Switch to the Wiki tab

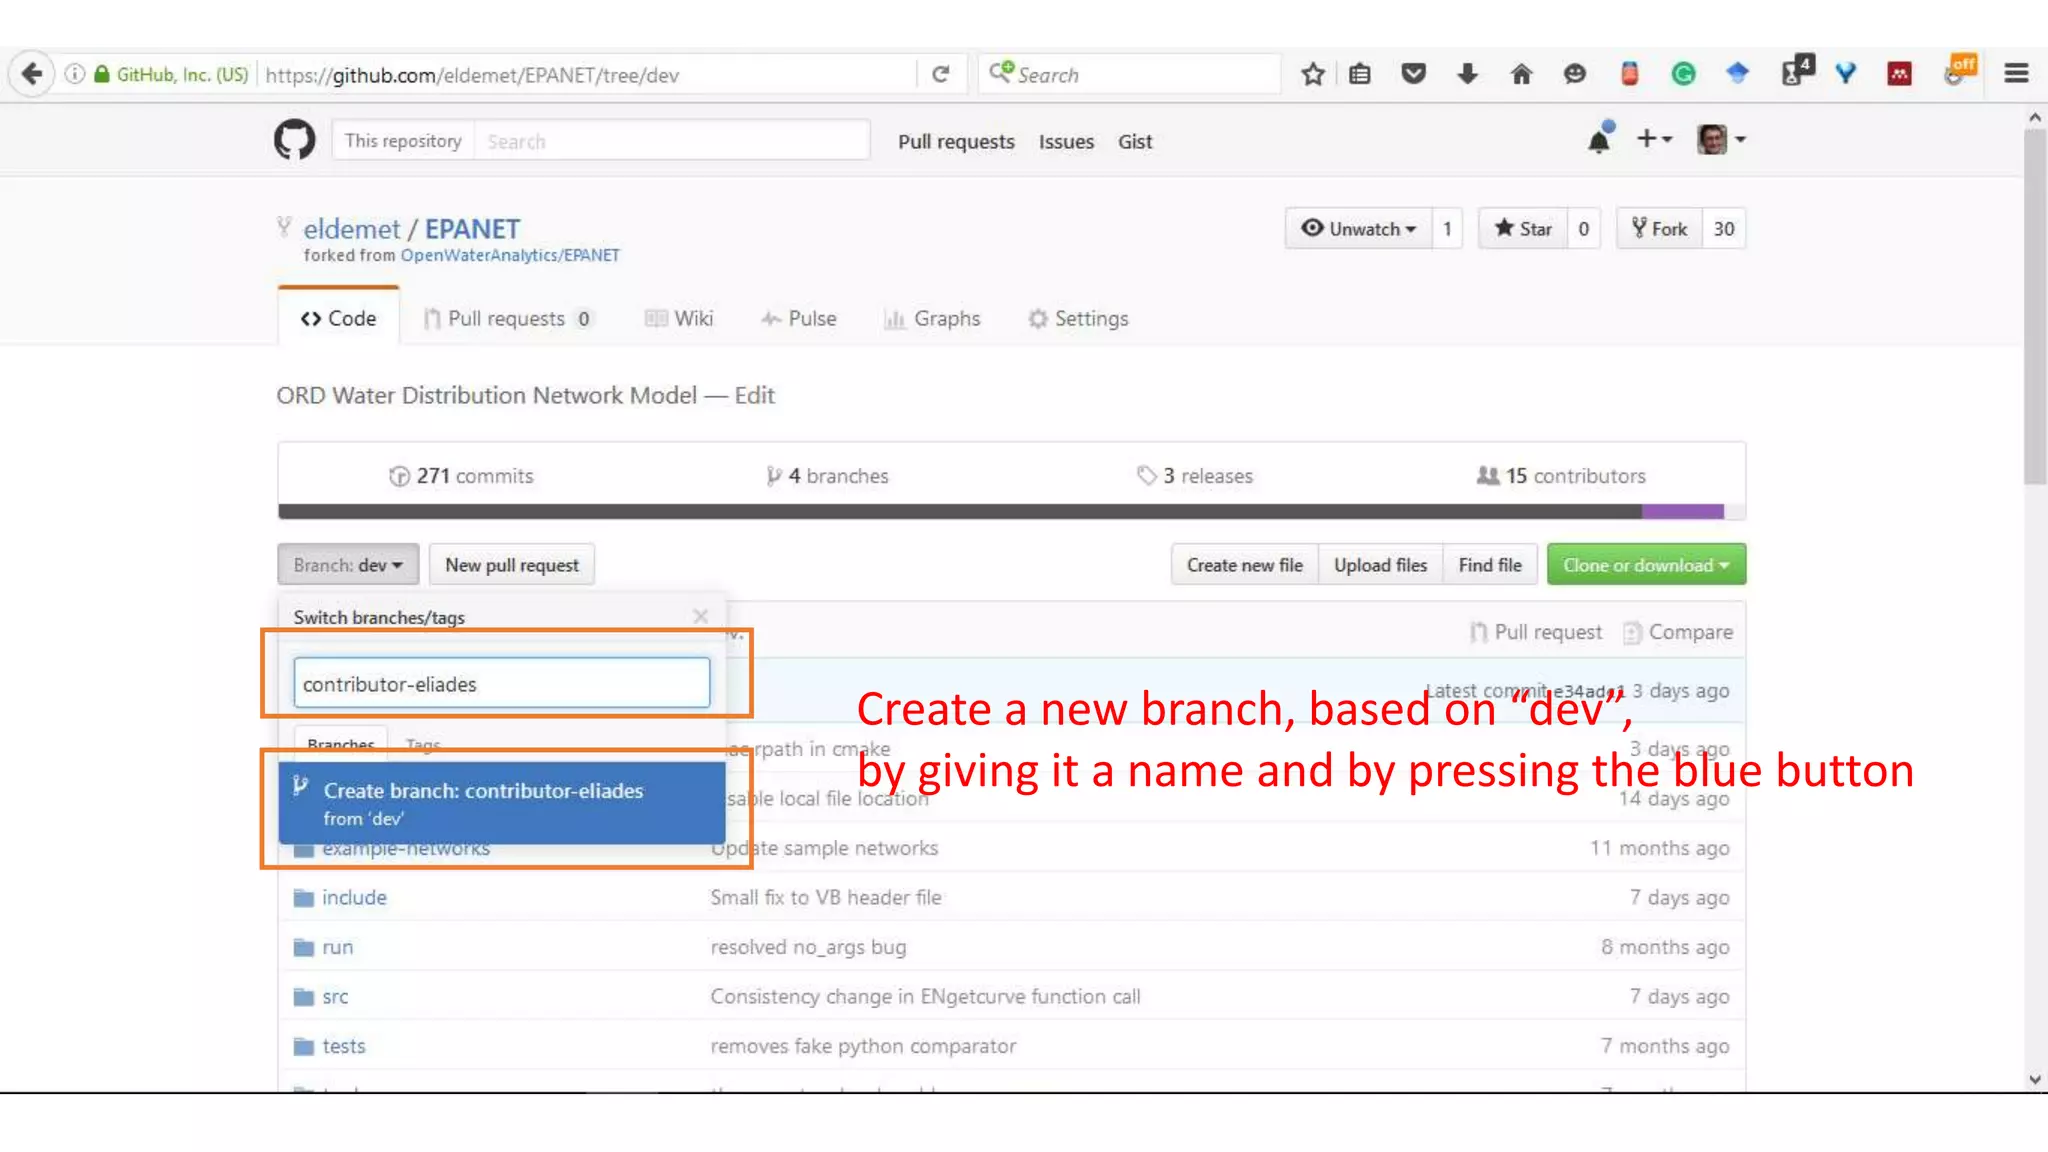(679, 318)
